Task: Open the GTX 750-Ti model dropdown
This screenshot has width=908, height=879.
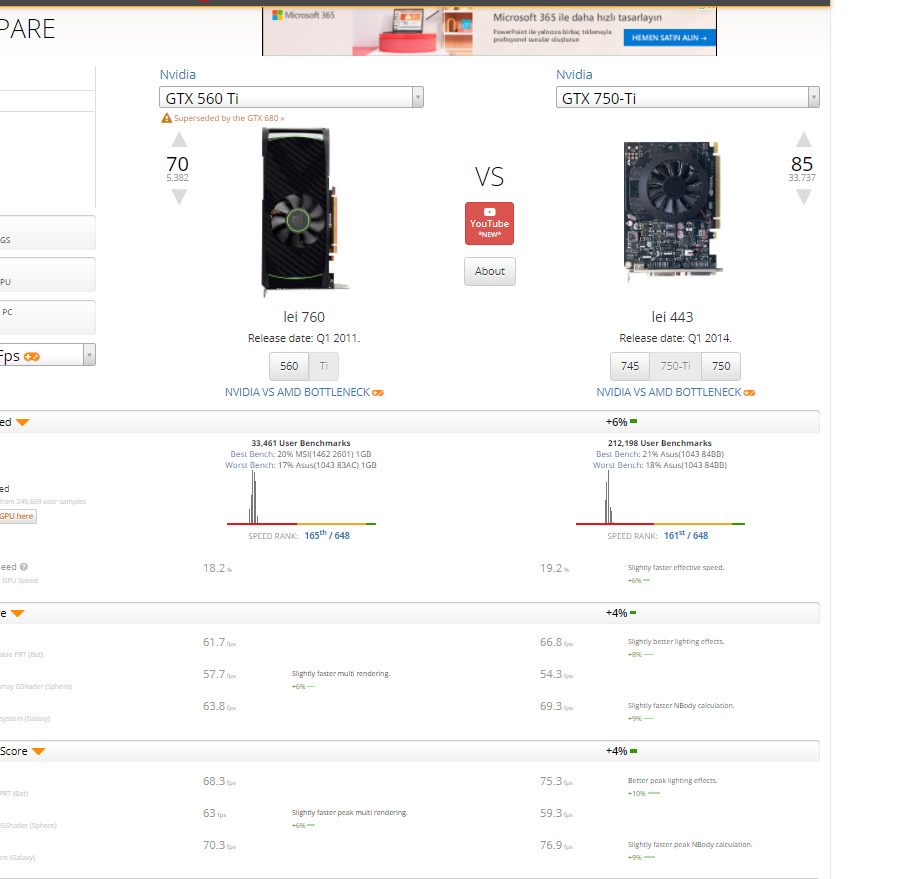Action: (x=688, y=97)
